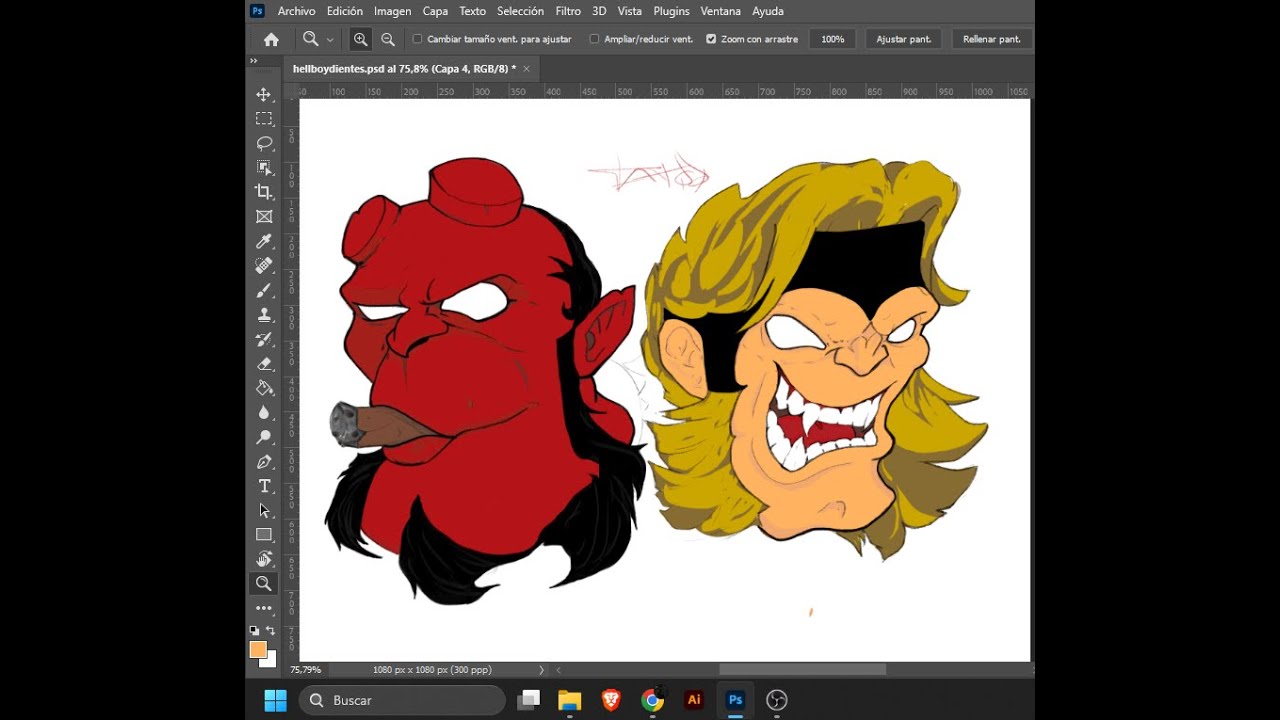The height and width of the screenshot is (720, 1280).
Task: Open the Plugins menu
Action: click(x=671, y=11)
